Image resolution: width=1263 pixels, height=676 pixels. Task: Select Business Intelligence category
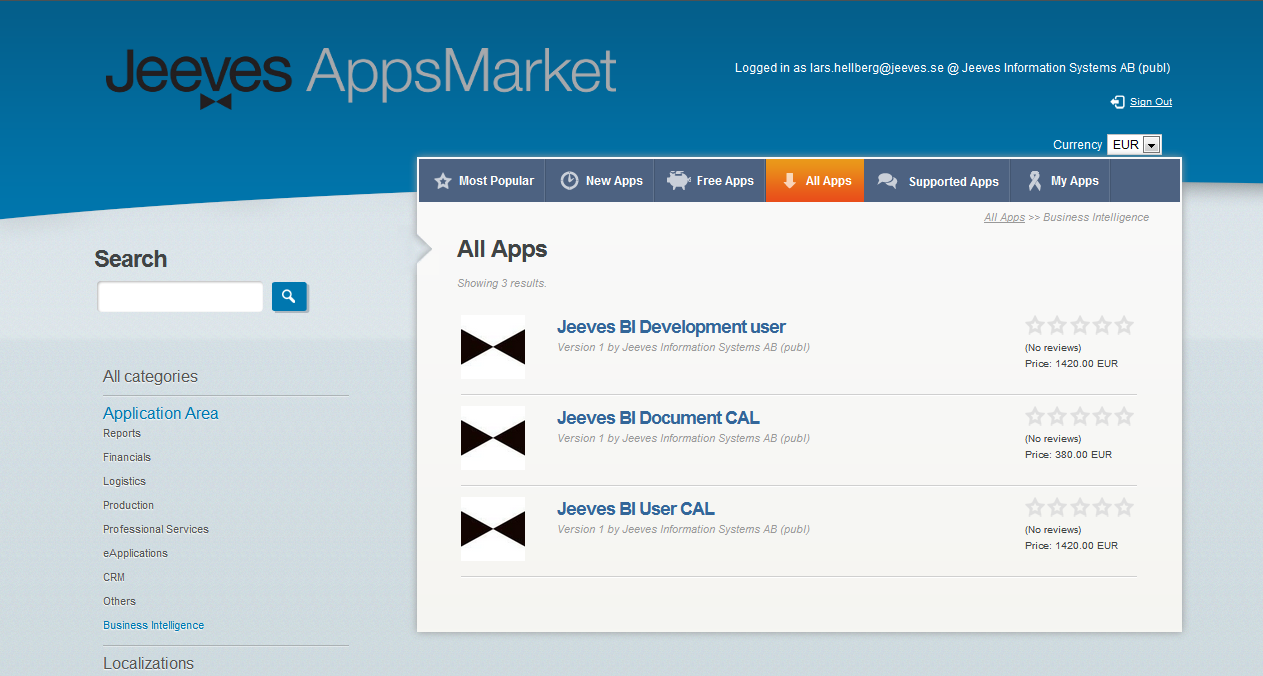153,625
